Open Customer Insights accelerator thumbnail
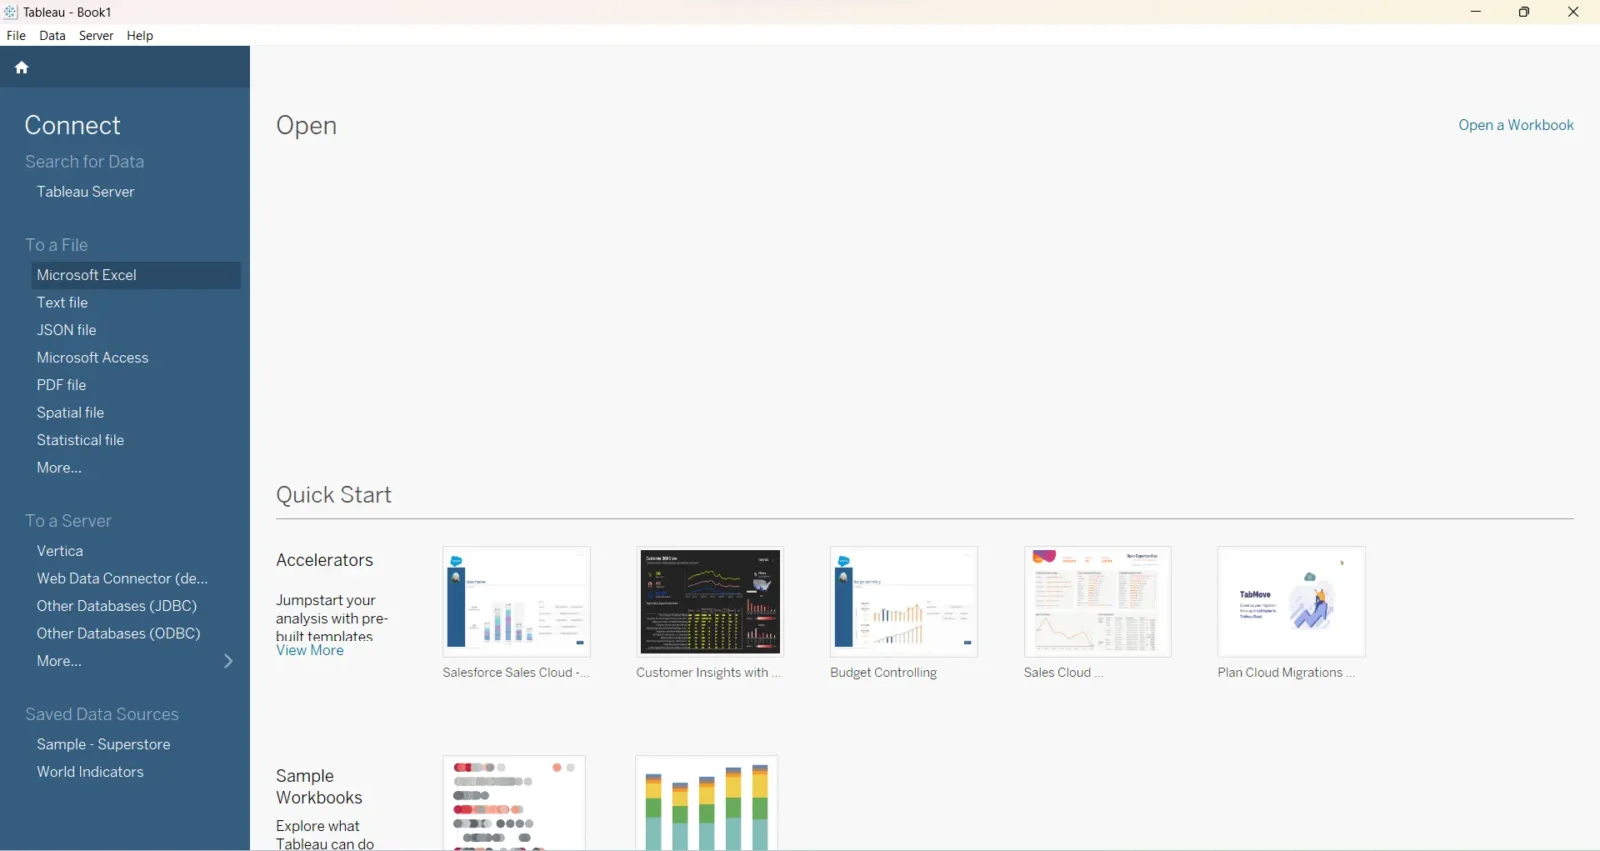 pos(710,601)
